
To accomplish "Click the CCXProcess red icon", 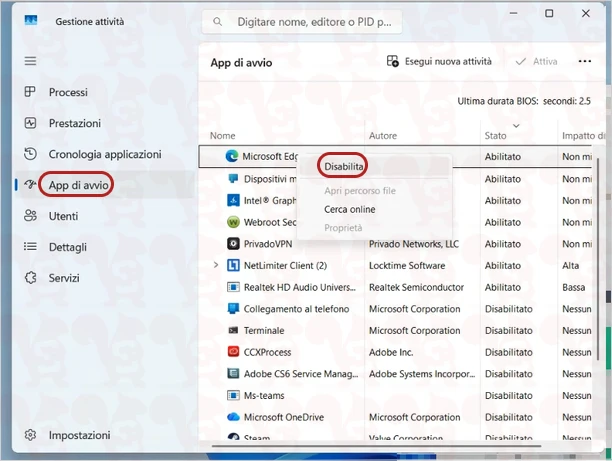I will click(233, 352).
